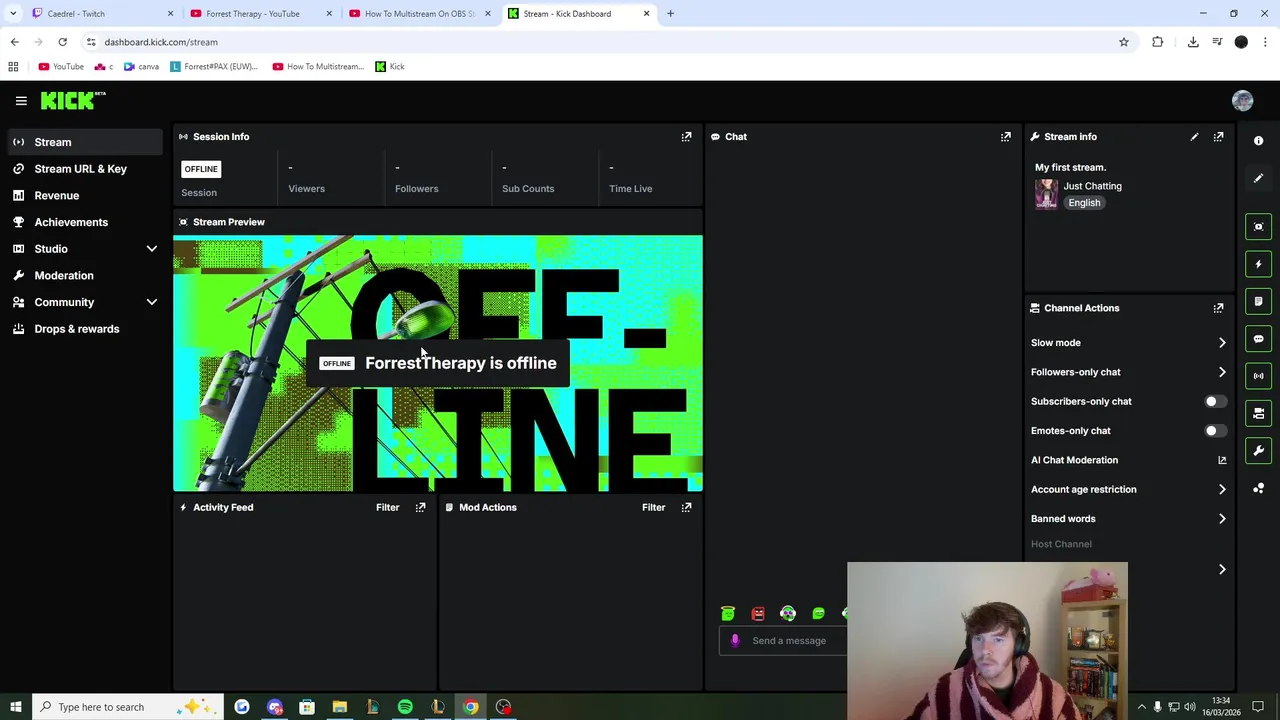The image size is (1280, 720).
Task: Toggle channel actions icon in right toolbar
Action: pos(1258,413)
